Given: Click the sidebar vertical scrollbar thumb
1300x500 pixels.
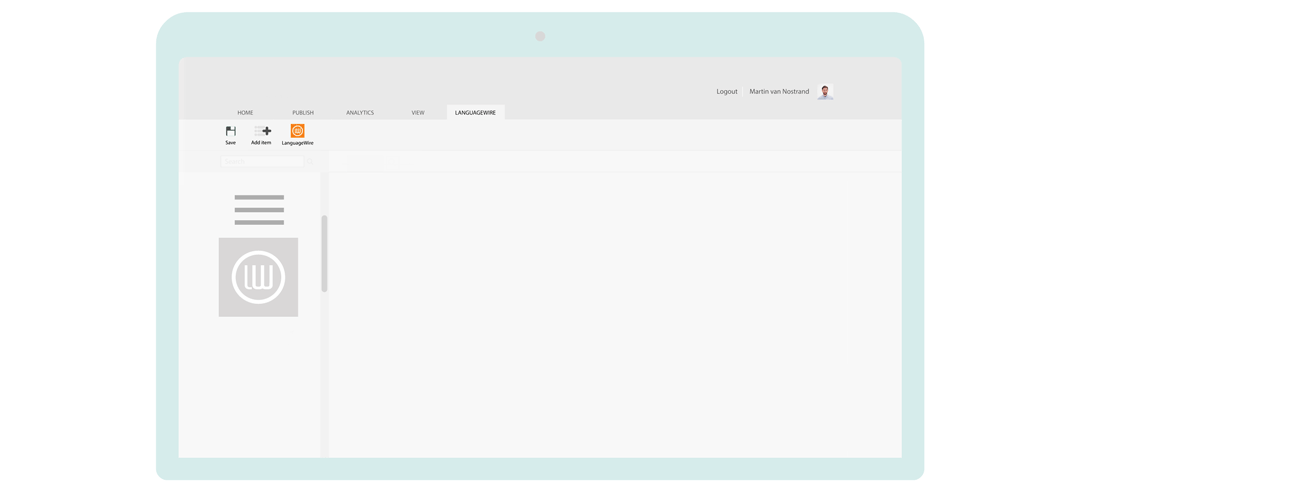Looking at the screenshot, I should (x=324, y=253).
